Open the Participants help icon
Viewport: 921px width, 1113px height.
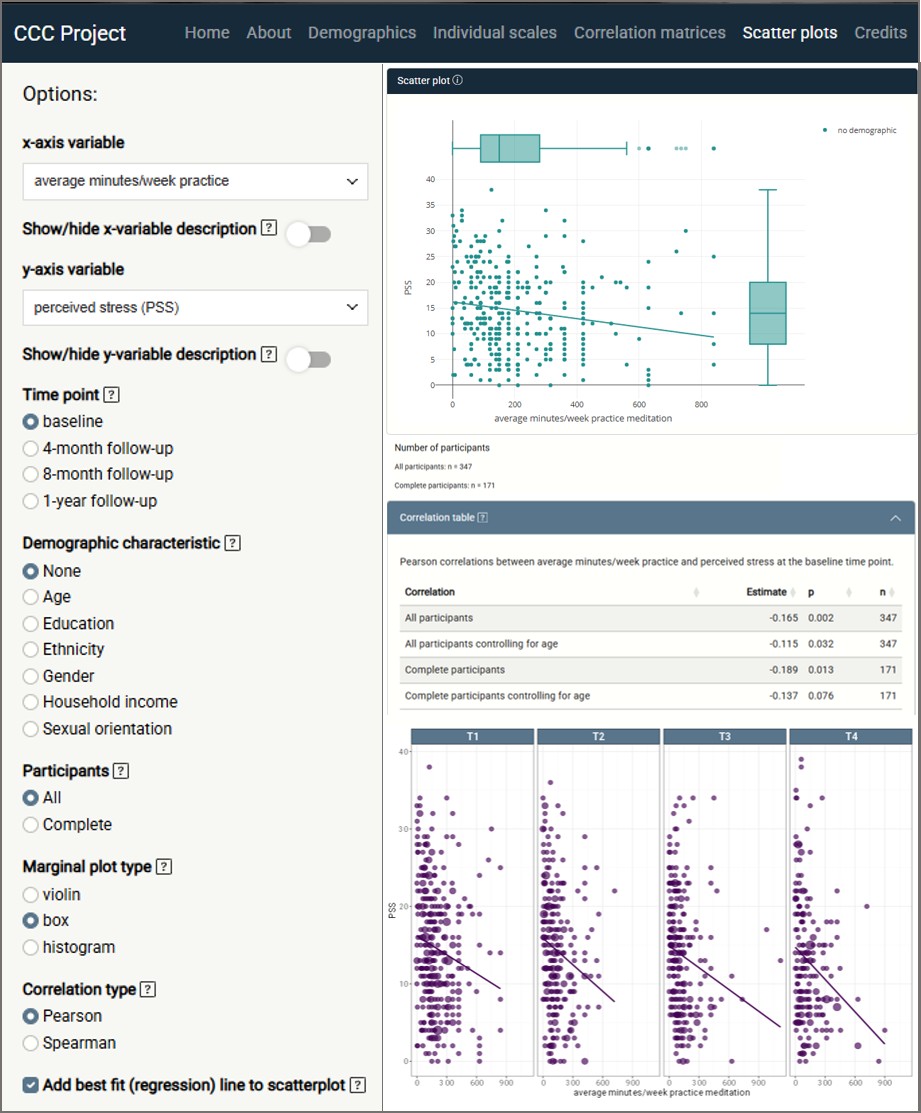pos(121,771)
